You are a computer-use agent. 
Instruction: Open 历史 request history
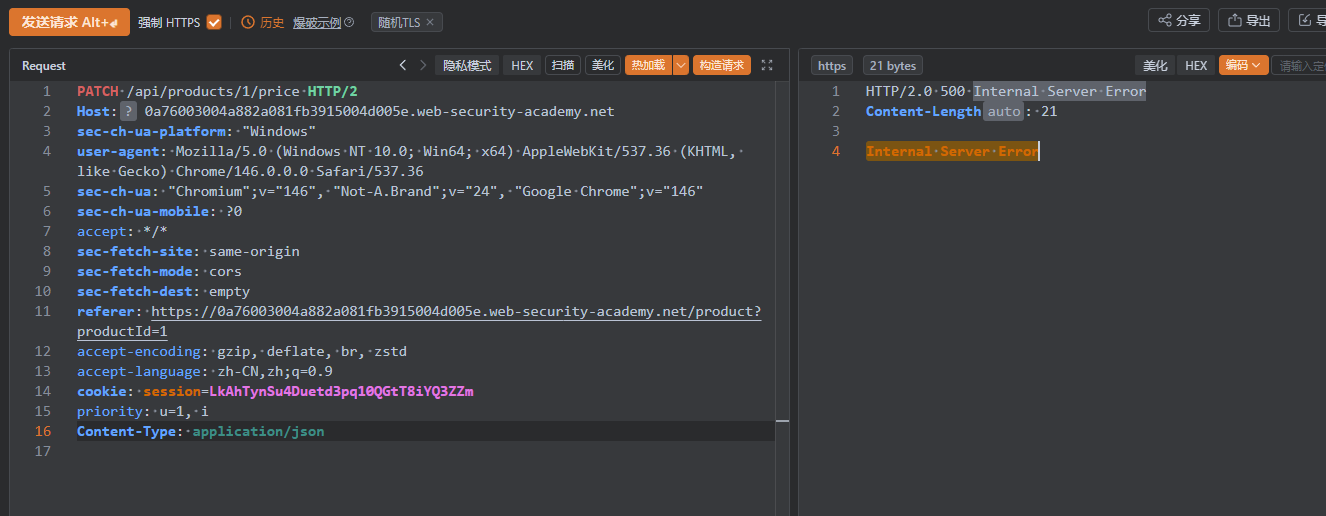(x=263, y=22)
